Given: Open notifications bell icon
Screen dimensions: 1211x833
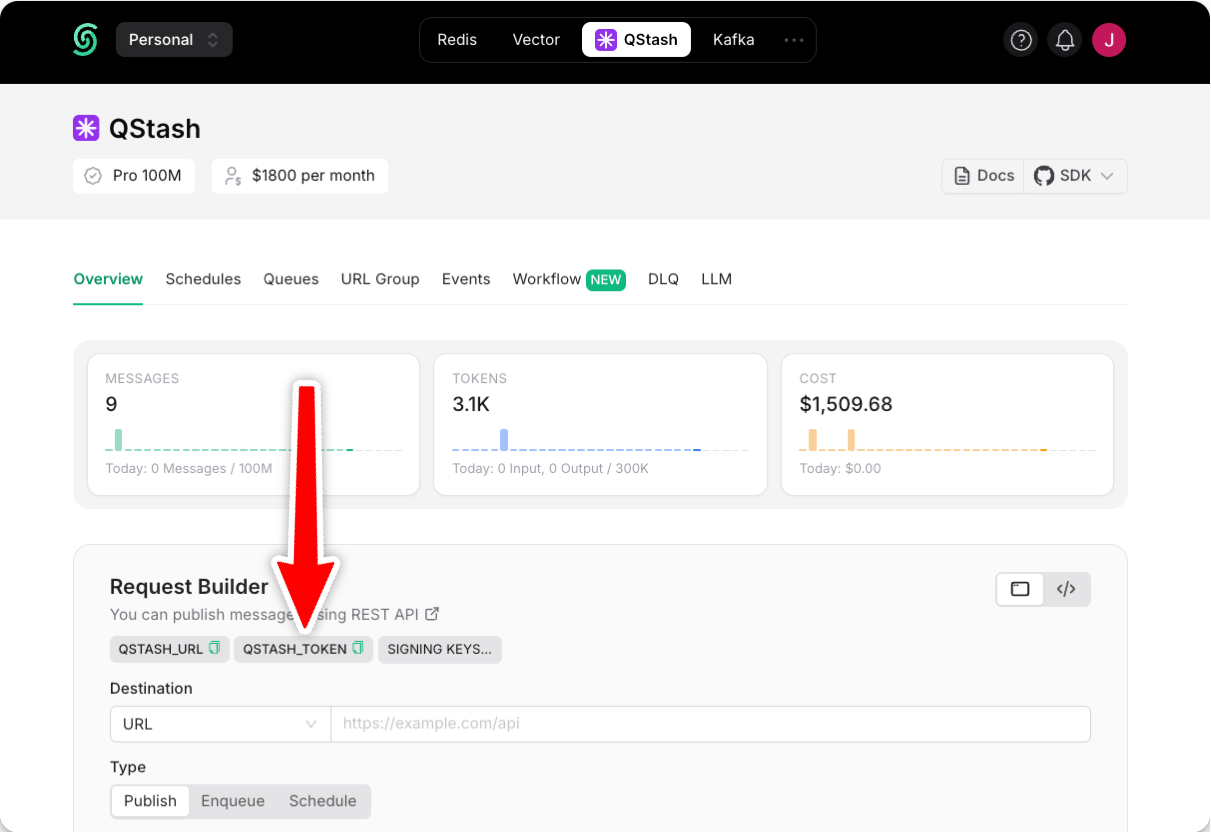Looking at the screenshot, I should point(1065,40).
